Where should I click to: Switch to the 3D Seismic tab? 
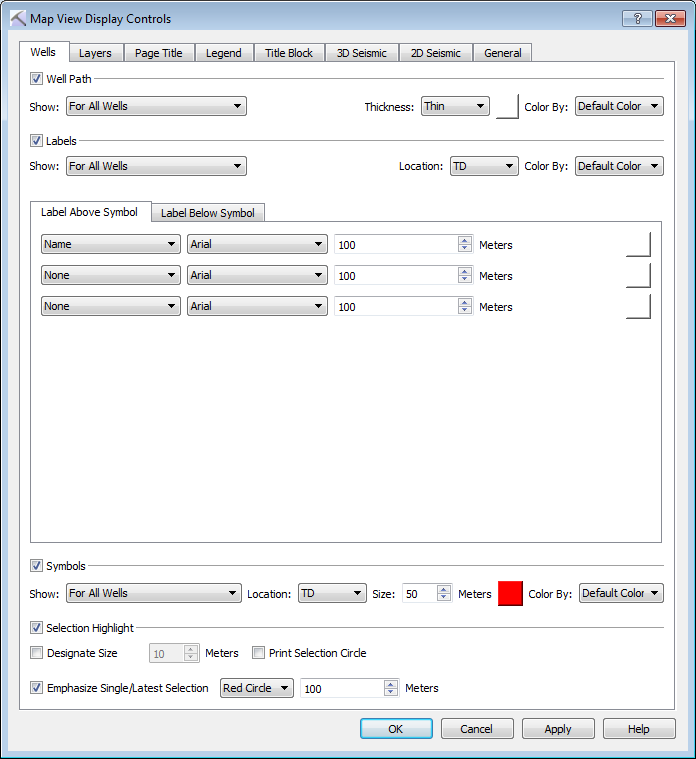[361, 53]
